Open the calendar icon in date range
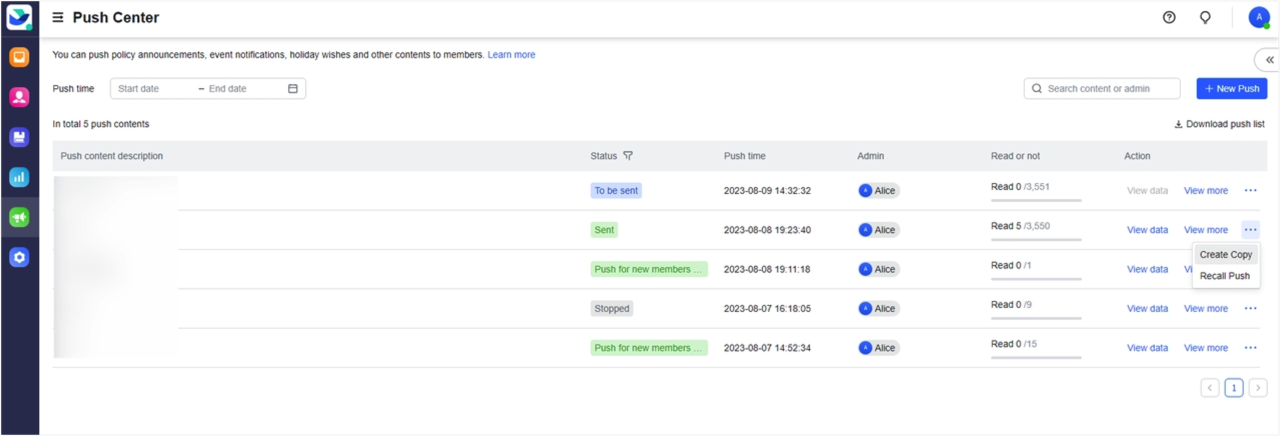1280x436 pixels. (293, 89)
